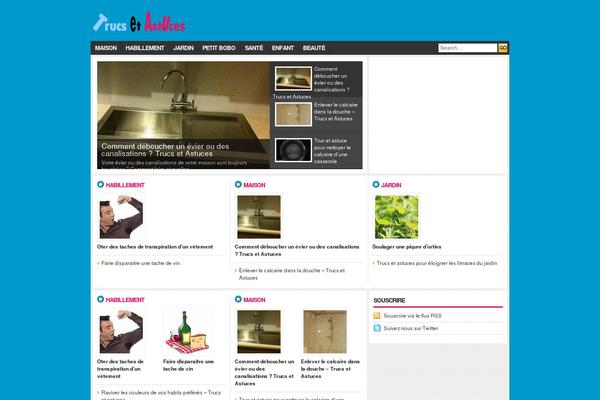Open the PETIT BOBO menu item
This screenshot has height=400, width=600.
point(219,48)
